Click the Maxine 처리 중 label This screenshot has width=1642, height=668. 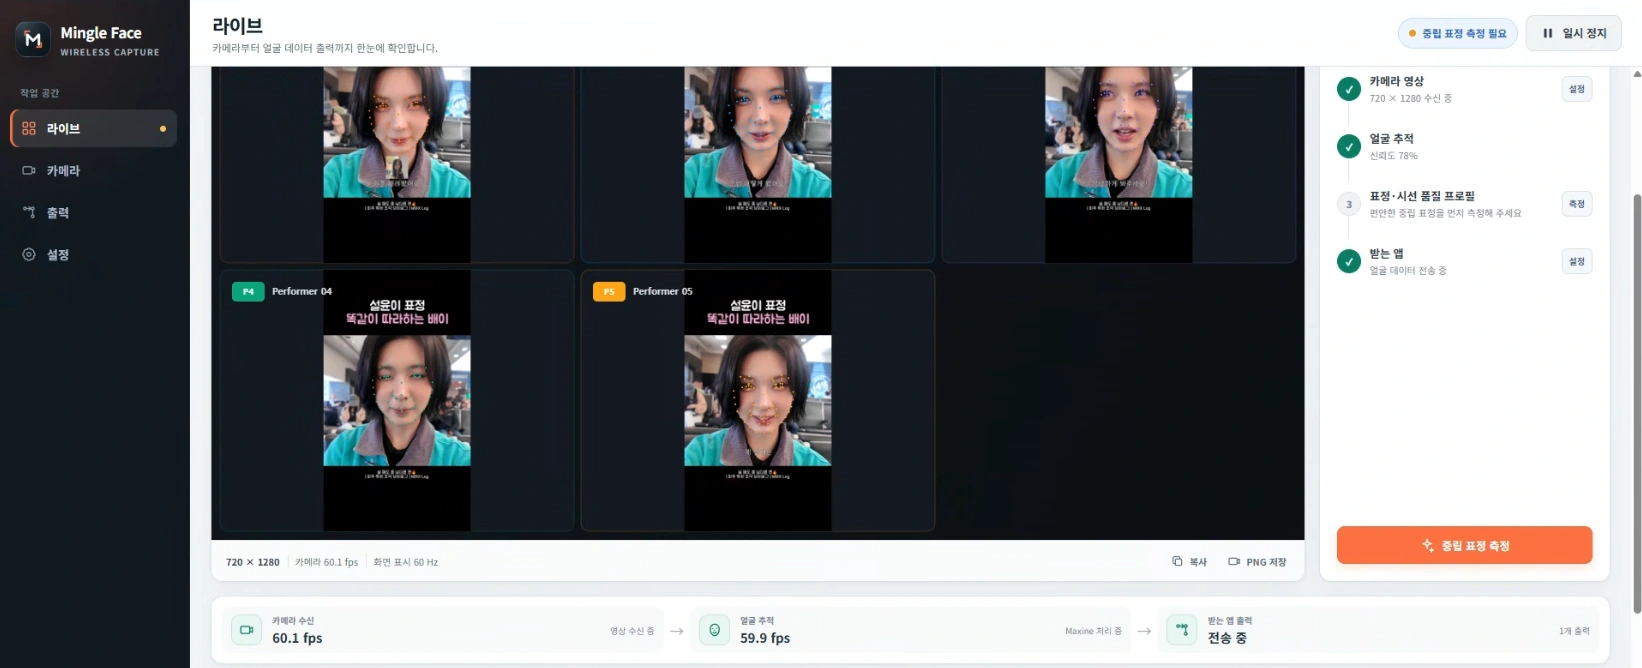click(x=1093, y=631)
